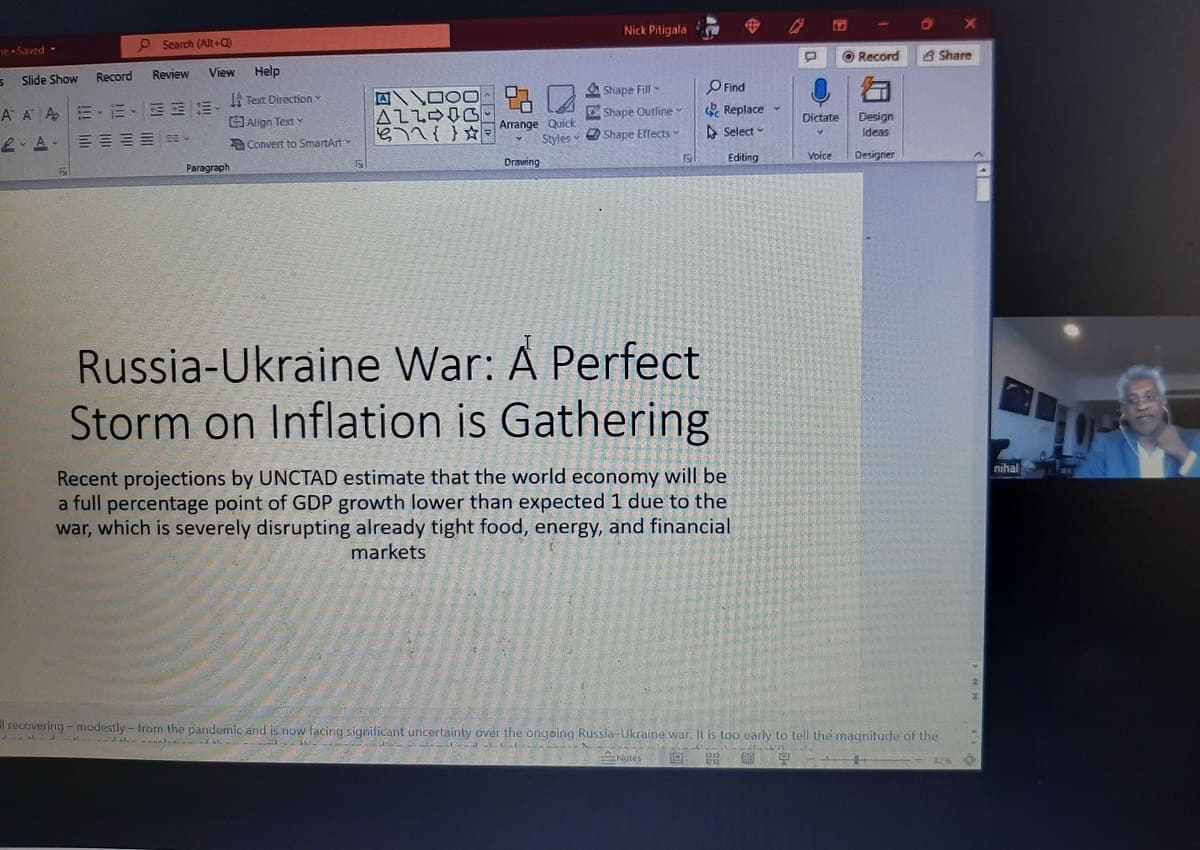
Task: Click the Record button near Share
Action: [x=870, y=56]
